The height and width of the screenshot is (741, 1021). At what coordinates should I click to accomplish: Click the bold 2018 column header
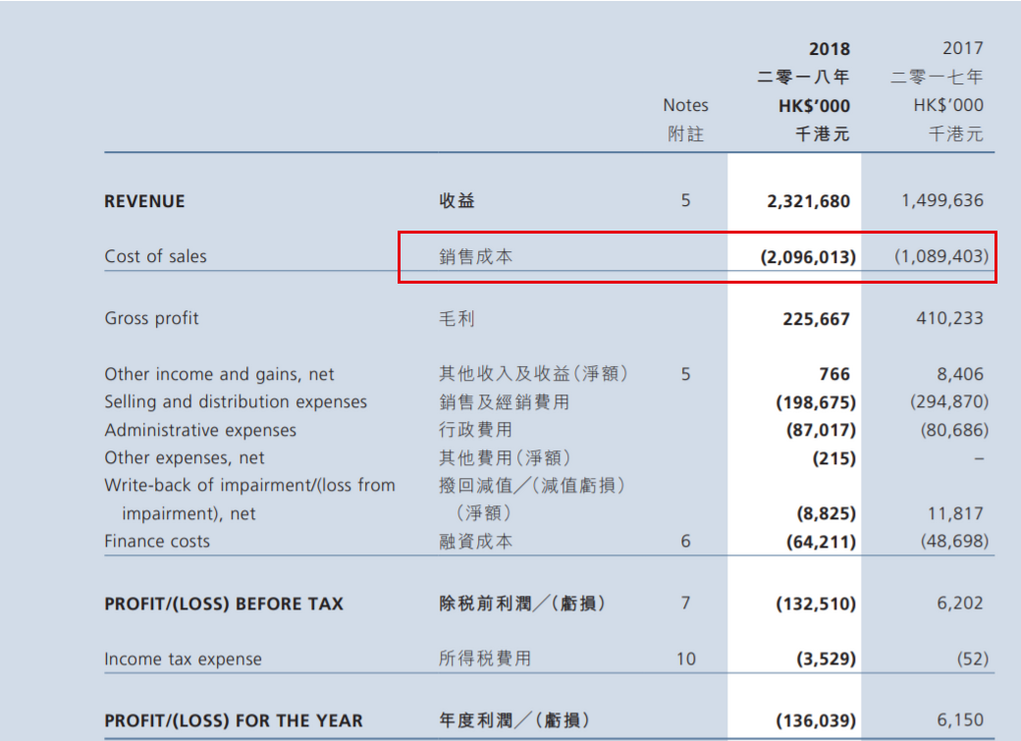[x=830, y=49]
